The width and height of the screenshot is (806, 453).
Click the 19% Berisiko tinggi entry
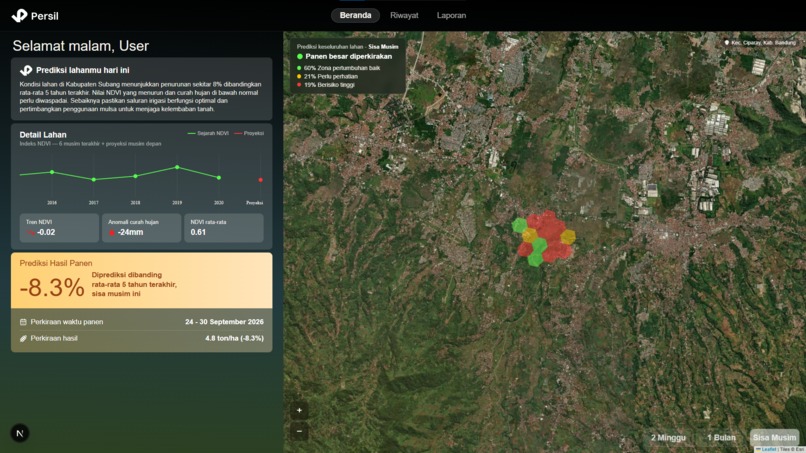[x=325, y=85]
